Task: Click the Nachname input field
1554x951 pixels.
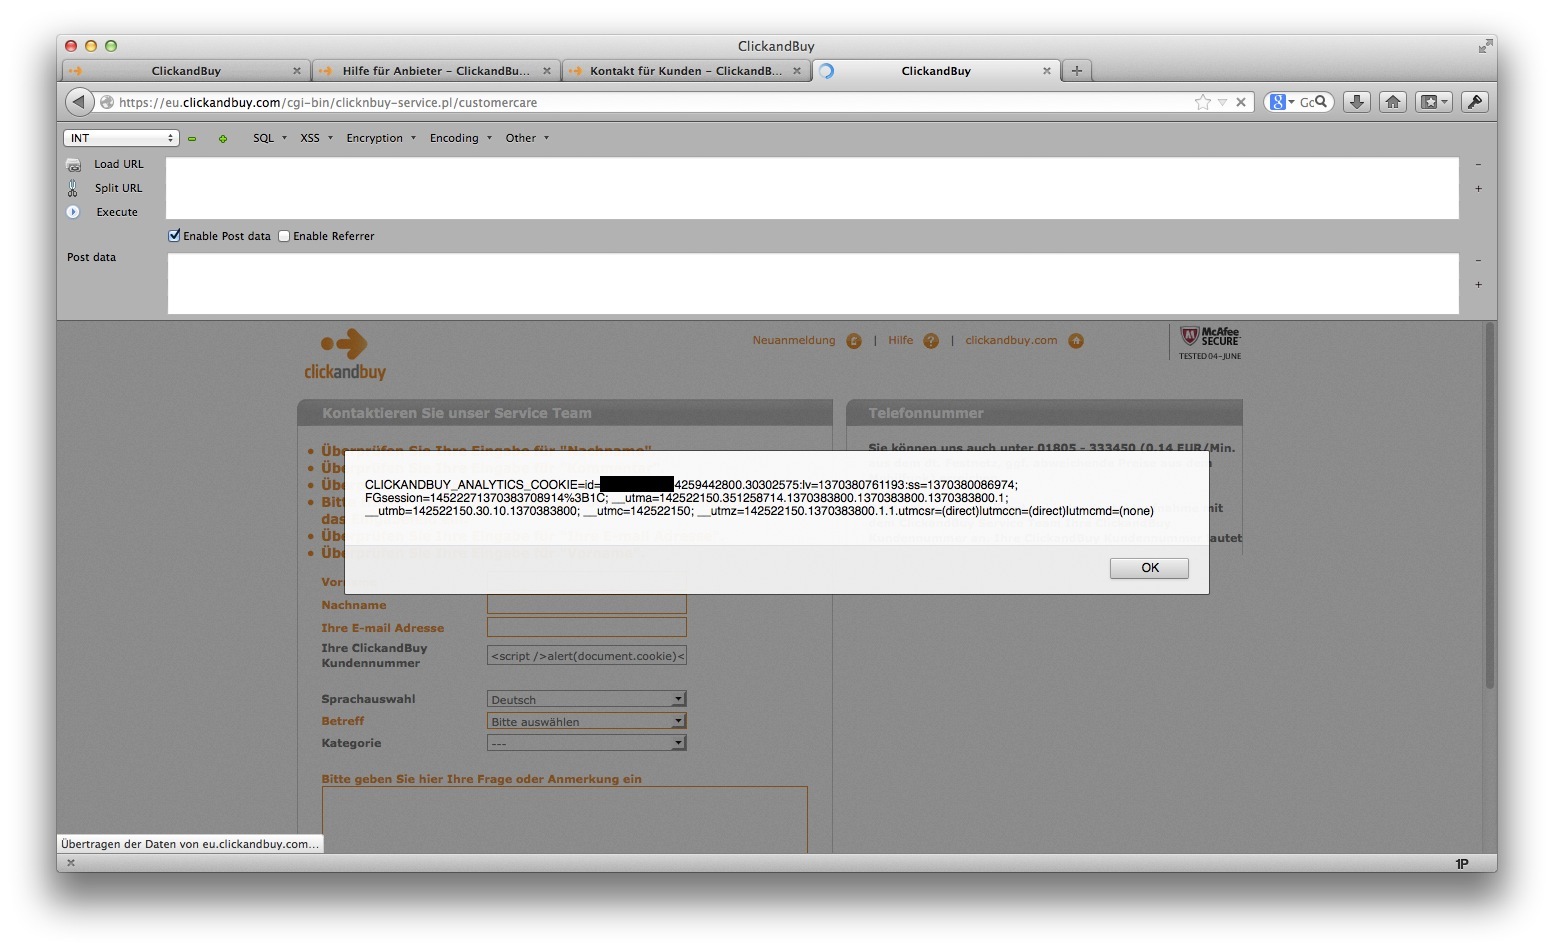Action: tap(587, 604)
